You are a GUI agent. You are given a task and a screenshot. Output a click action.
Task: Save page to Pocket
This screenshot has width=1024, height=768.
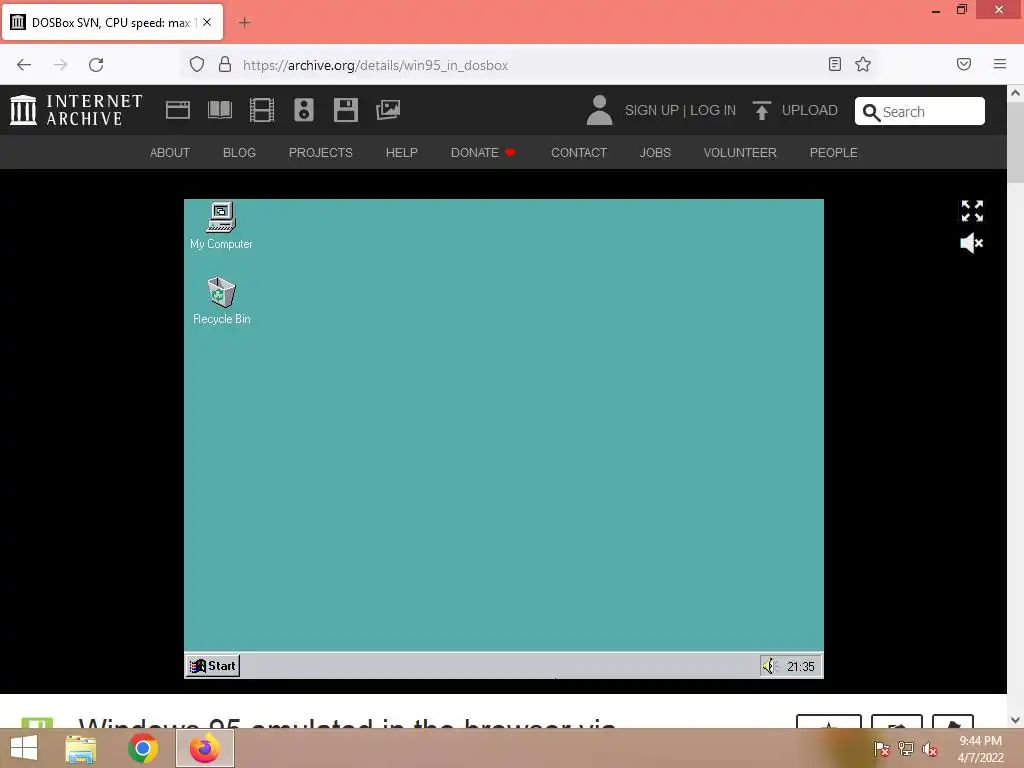click(964, 64)
